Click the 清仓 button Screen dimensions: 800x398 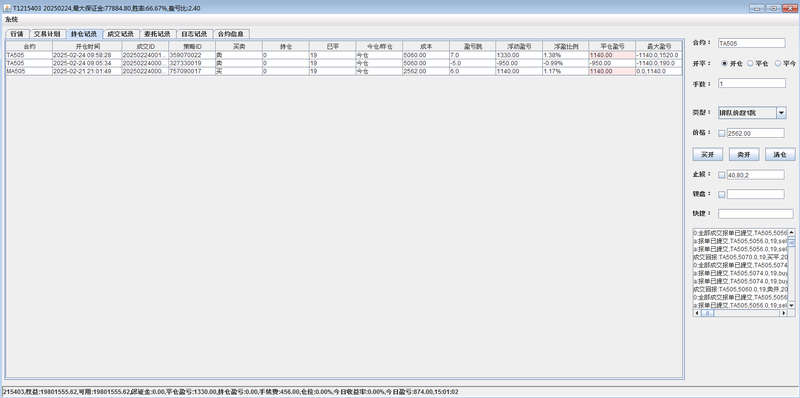780,155
